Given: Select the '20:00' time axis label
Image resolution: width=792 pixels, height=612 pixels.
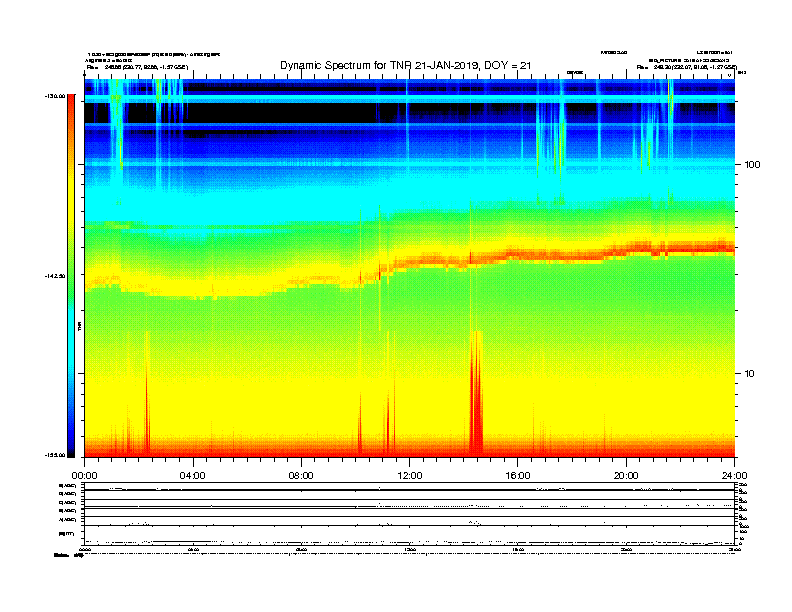Looking at the screenshot, I should (x=626, y=476).
